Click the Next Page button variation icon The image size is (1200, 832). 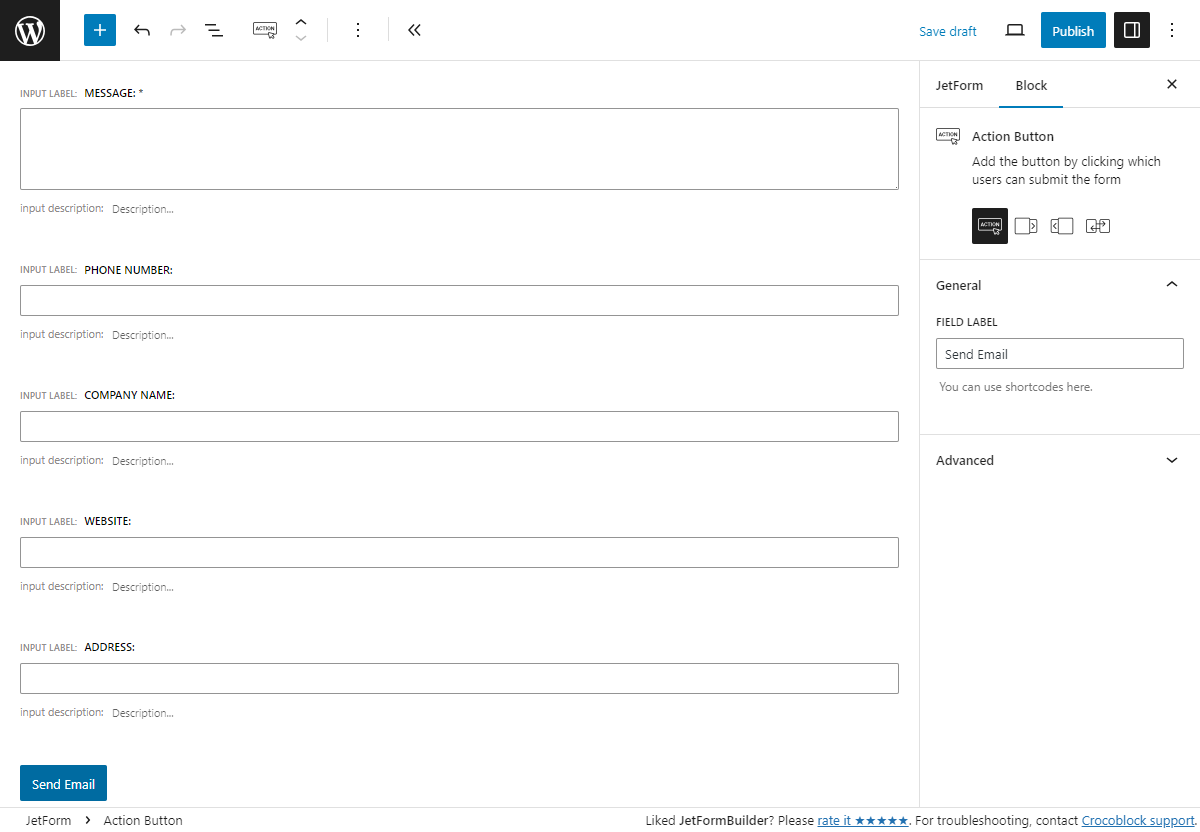tap(1026, 225)
